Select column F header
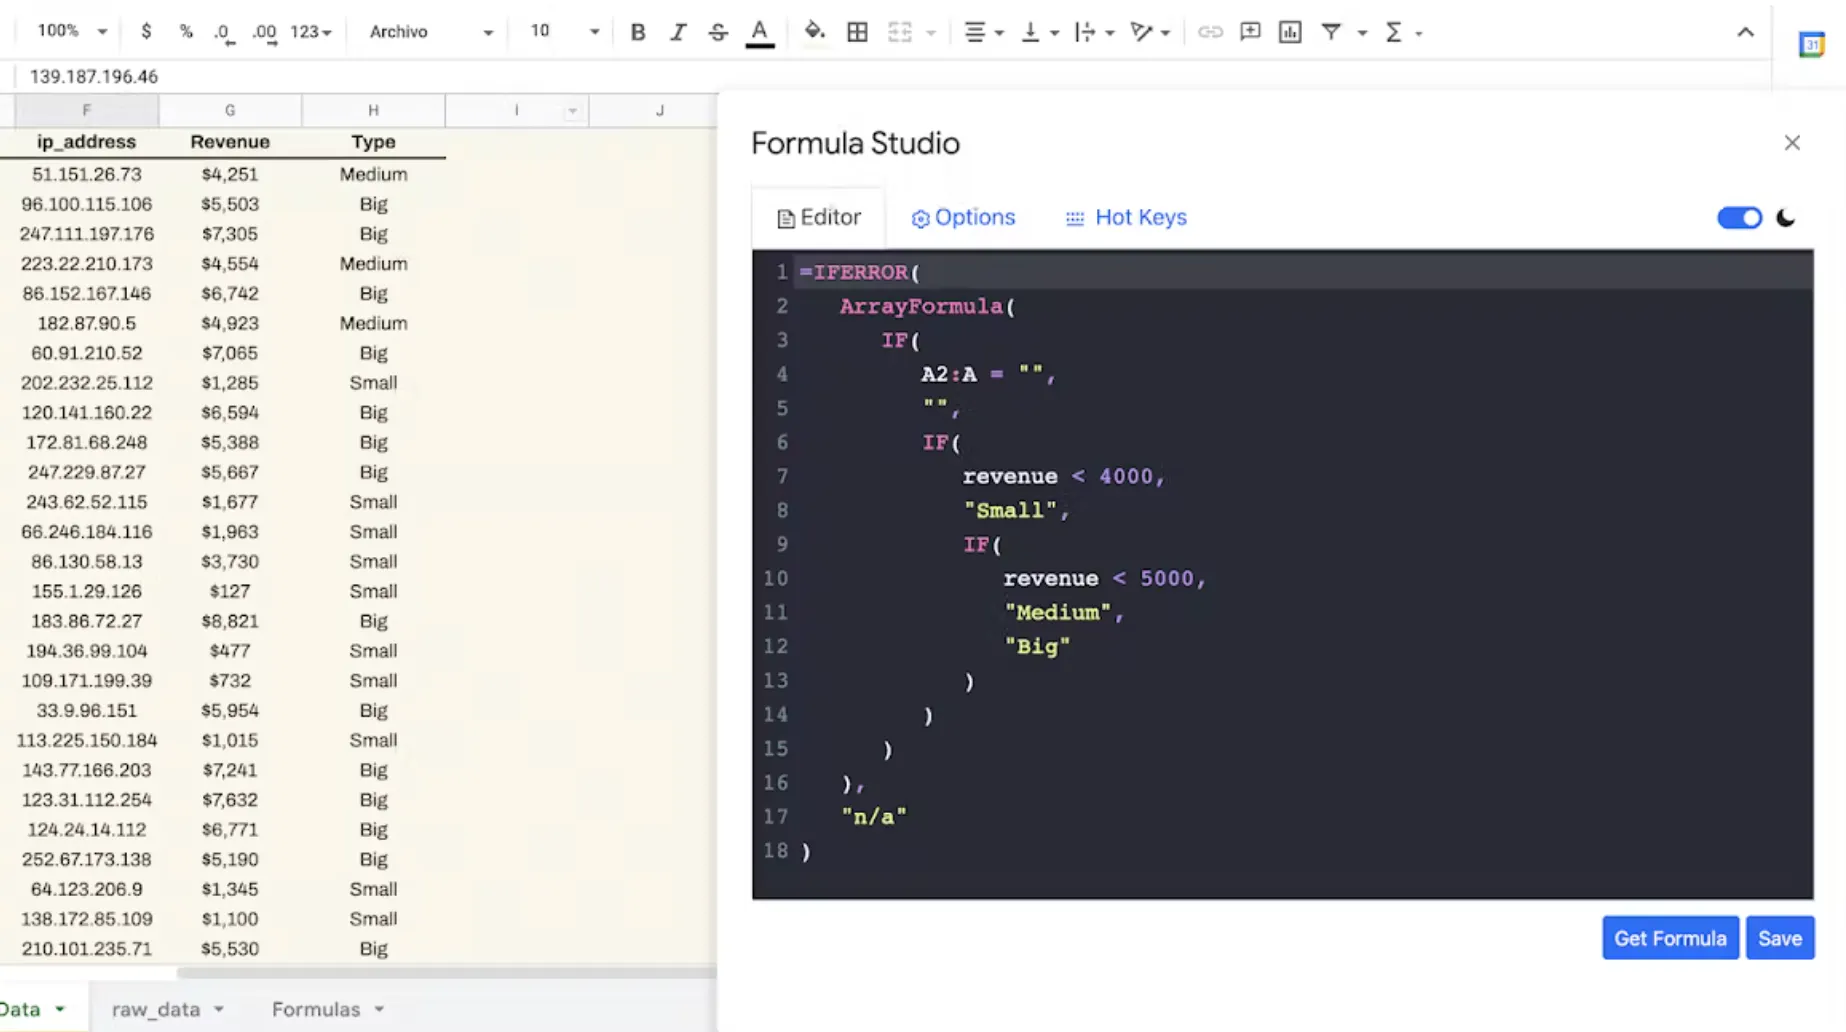 click(86, 110)
